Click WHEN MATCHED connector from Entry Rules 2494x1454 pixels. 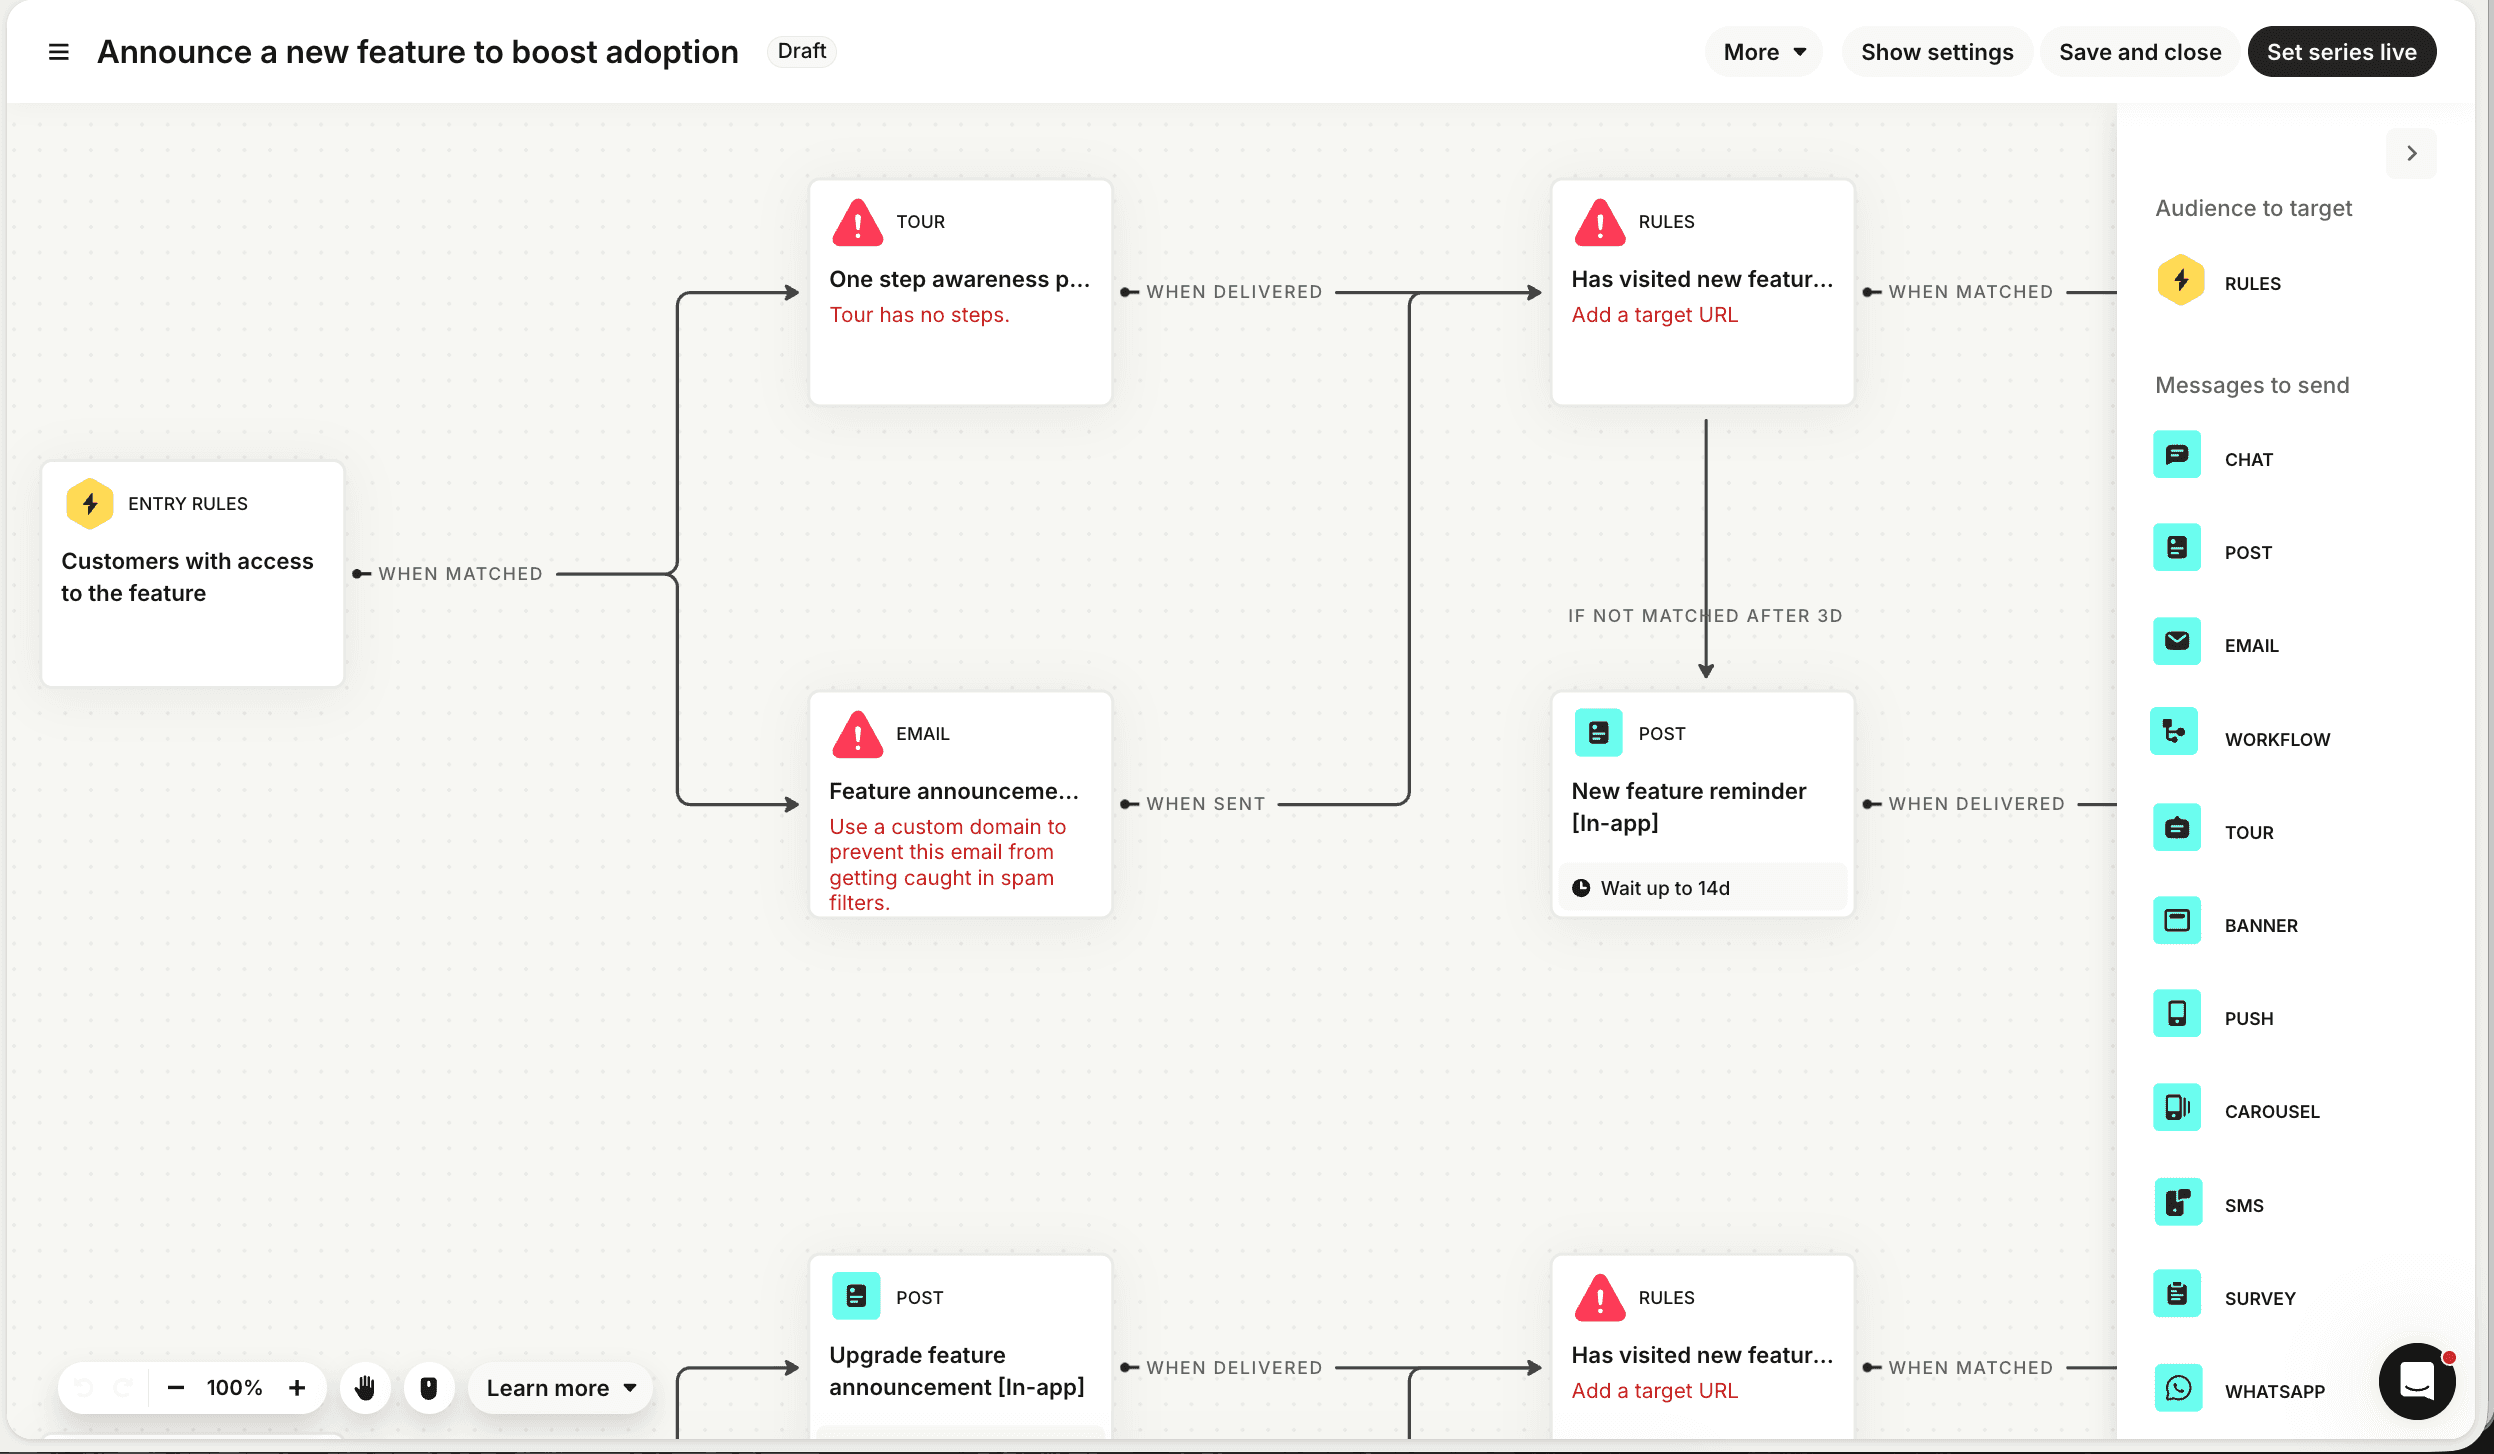pyautogui.click(x=460, y=574)
